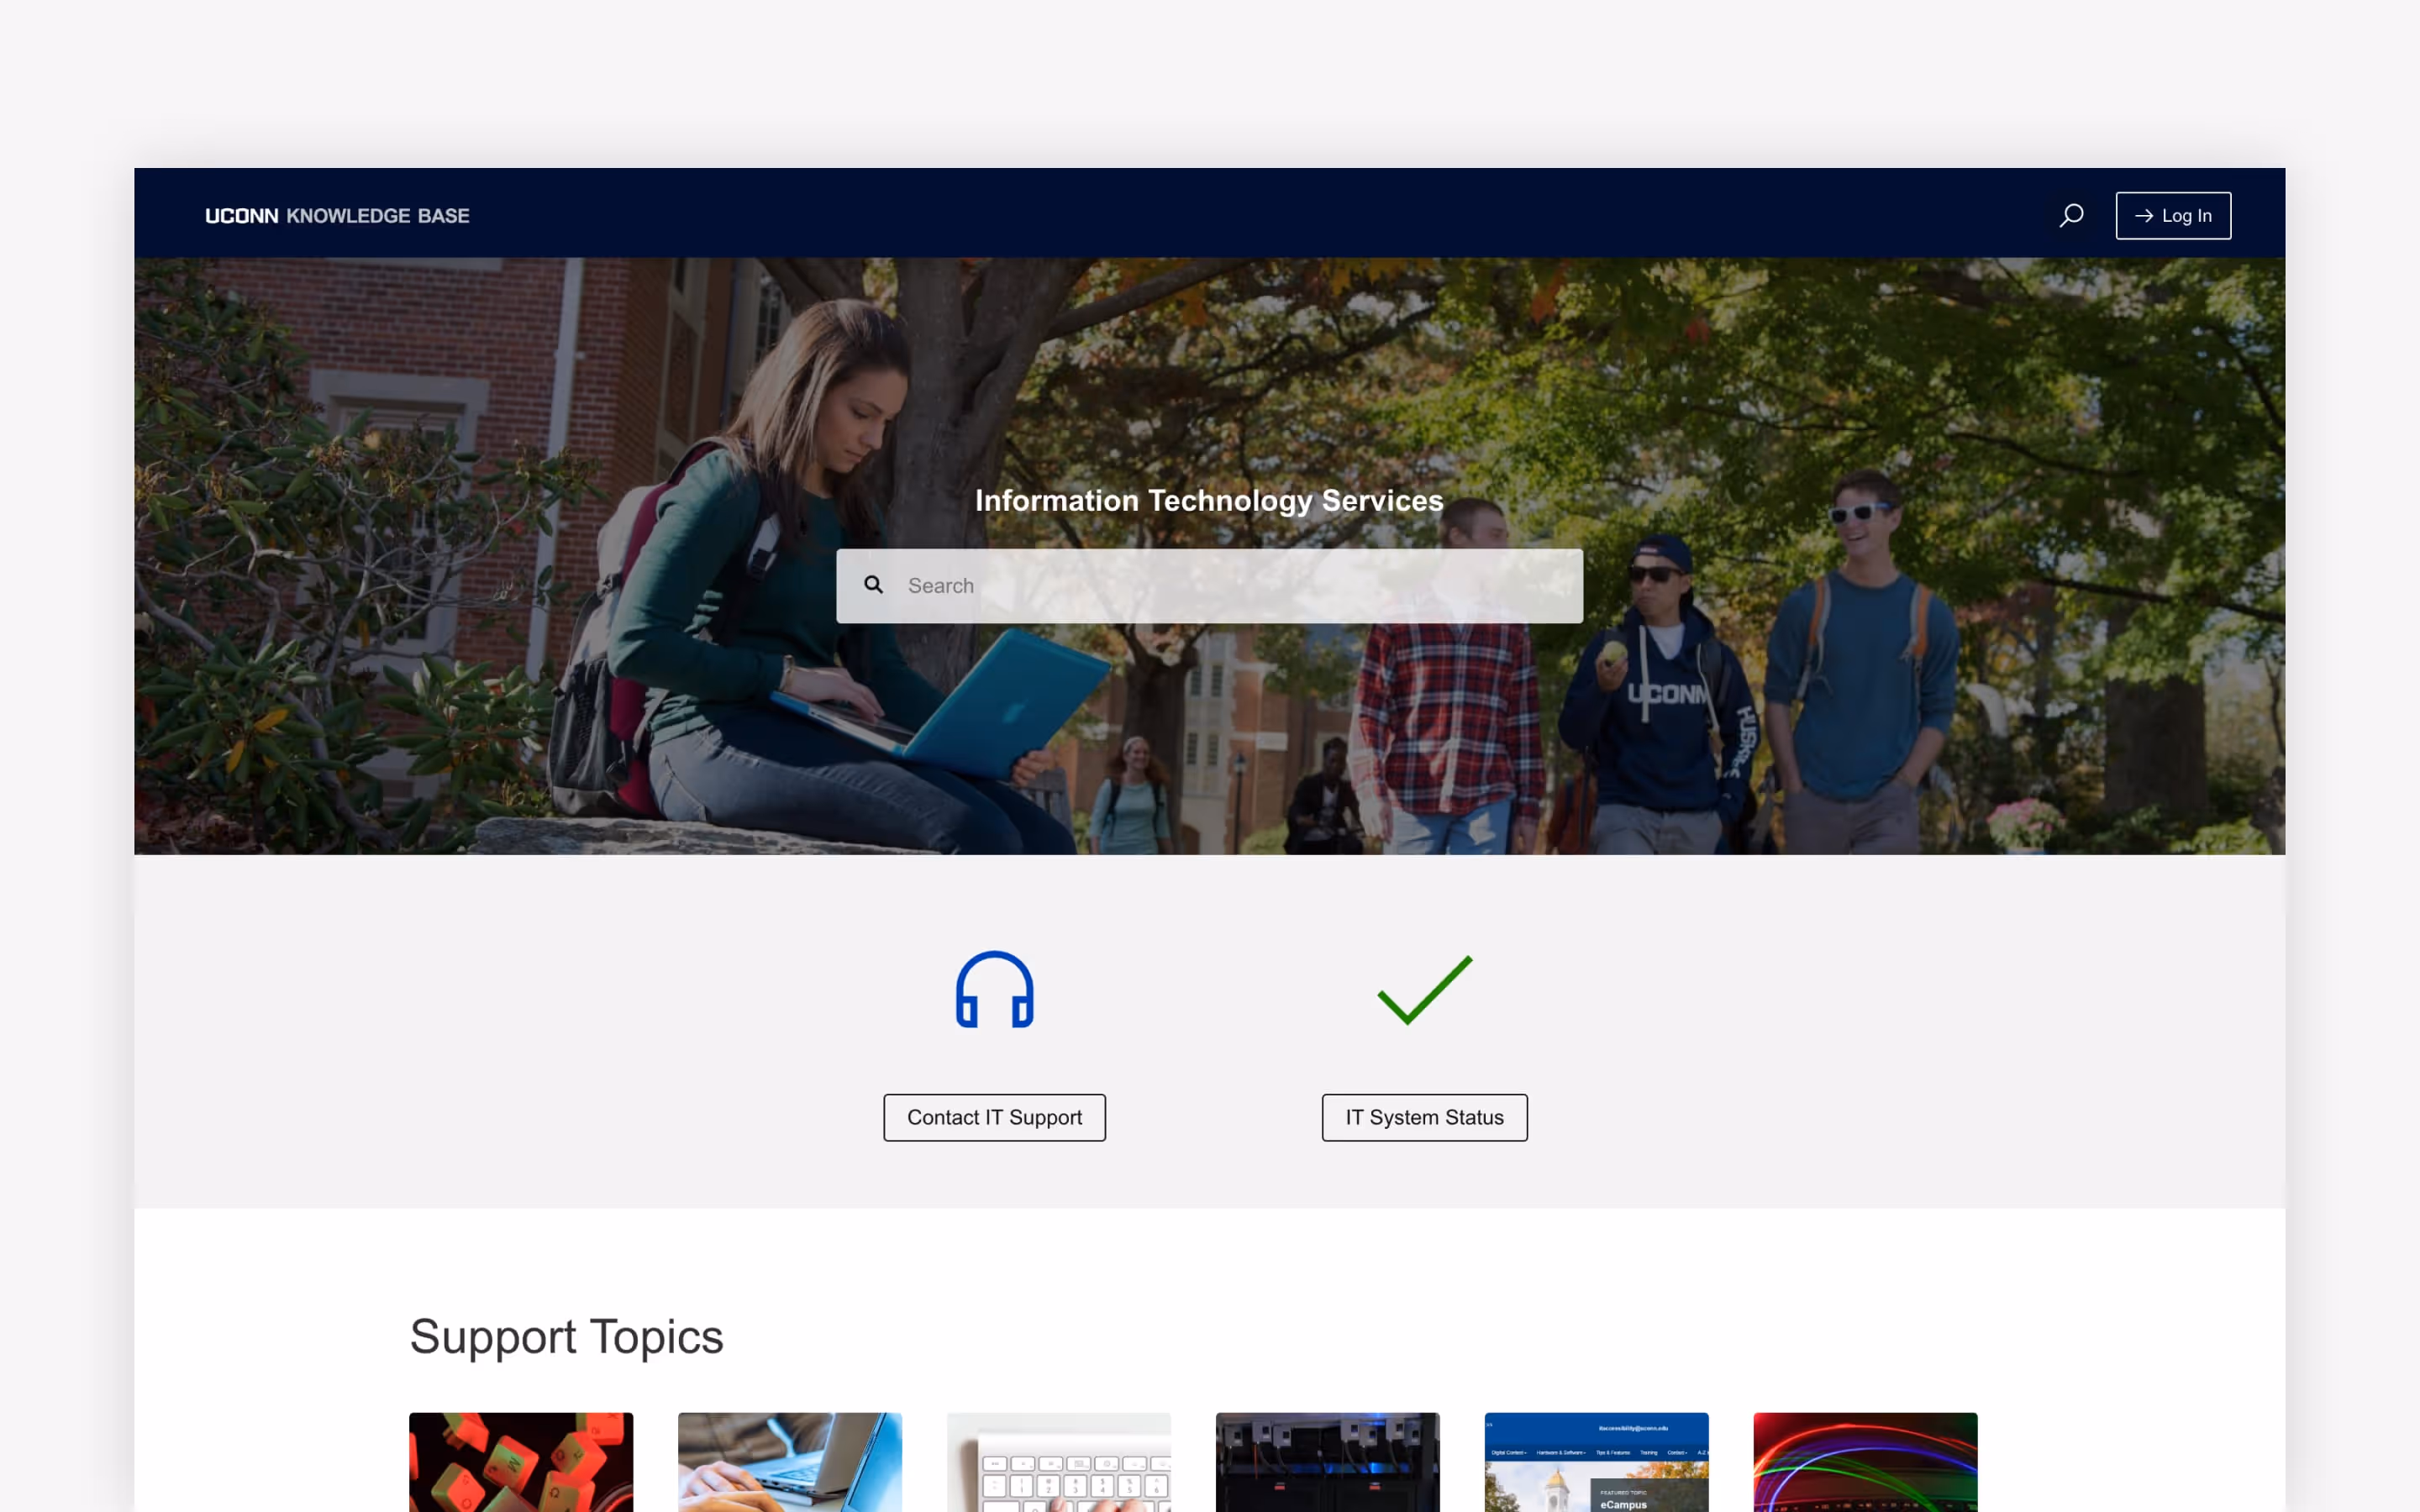Open Contact IT Support

point(994,1117)
